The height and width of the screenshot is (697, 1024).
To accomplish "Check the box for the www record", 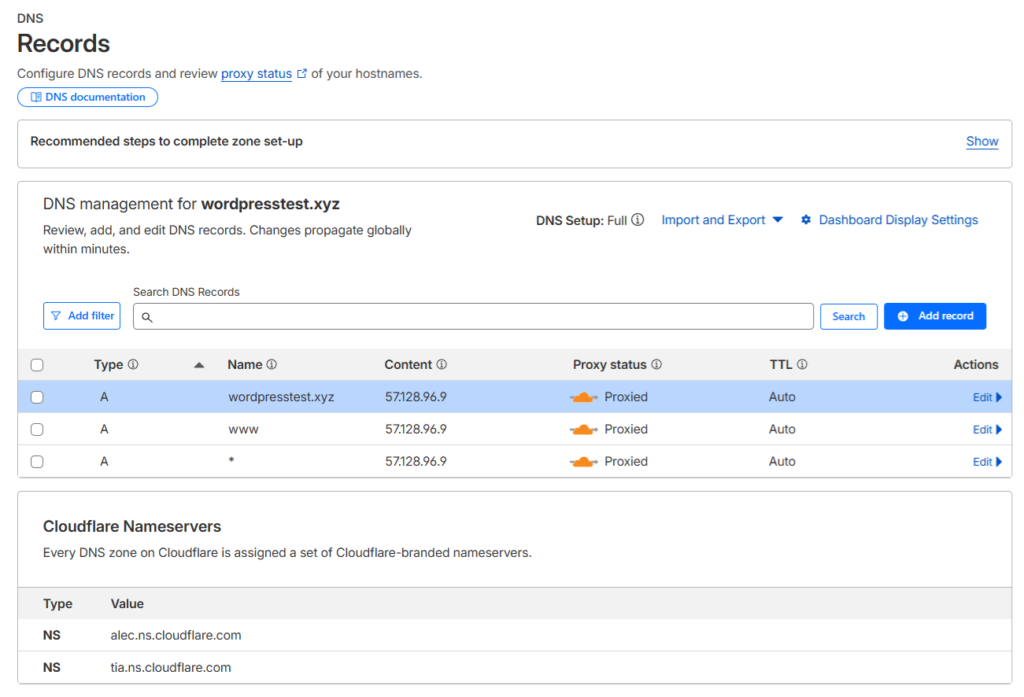I will point(37,429).
